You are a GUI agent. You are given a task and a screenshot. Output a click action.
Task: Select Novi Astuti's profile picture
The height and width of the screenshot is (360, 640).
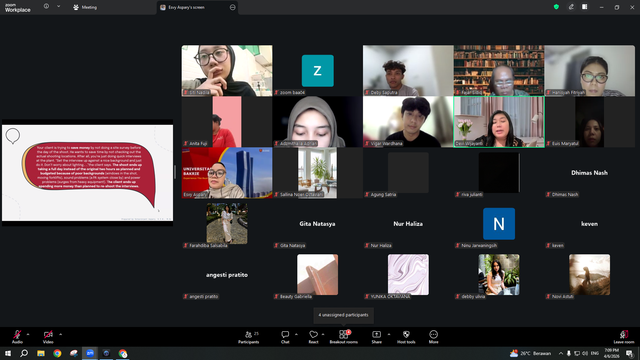[589, 275]
